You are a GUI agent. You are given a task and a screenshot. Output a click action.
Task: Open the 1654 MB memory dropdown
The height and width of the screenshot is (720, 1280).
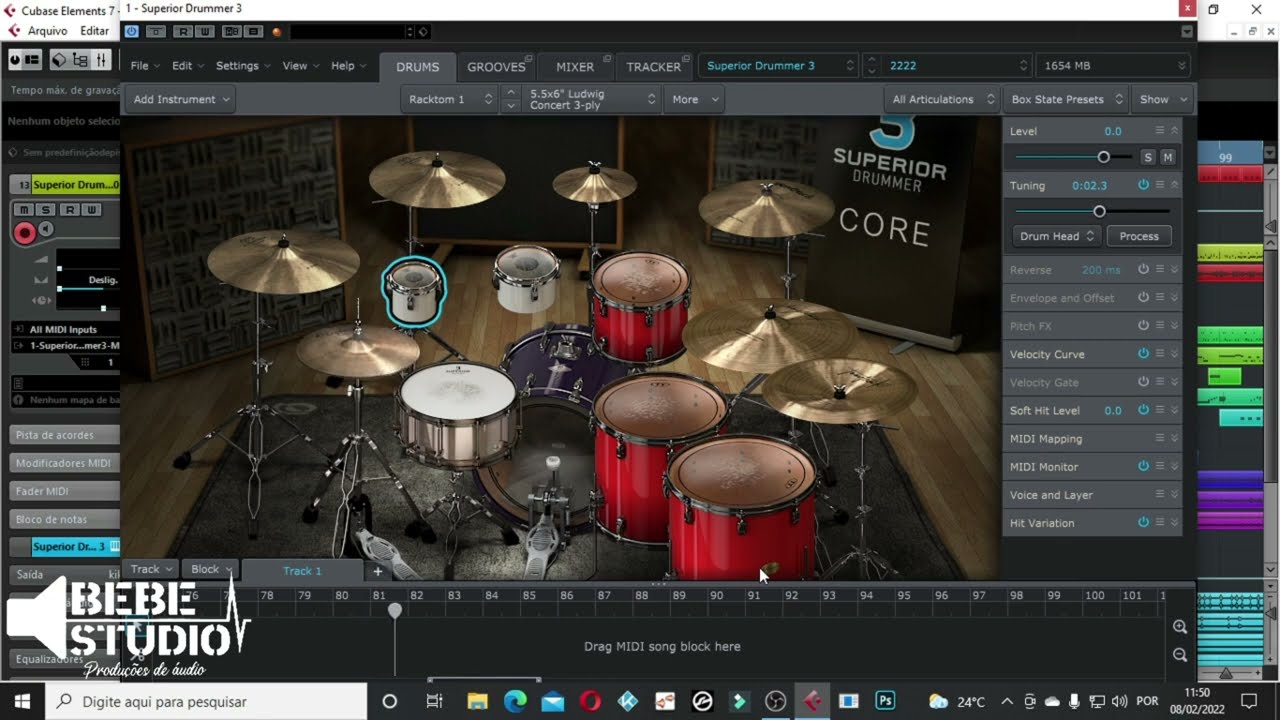pos(1114,66)
